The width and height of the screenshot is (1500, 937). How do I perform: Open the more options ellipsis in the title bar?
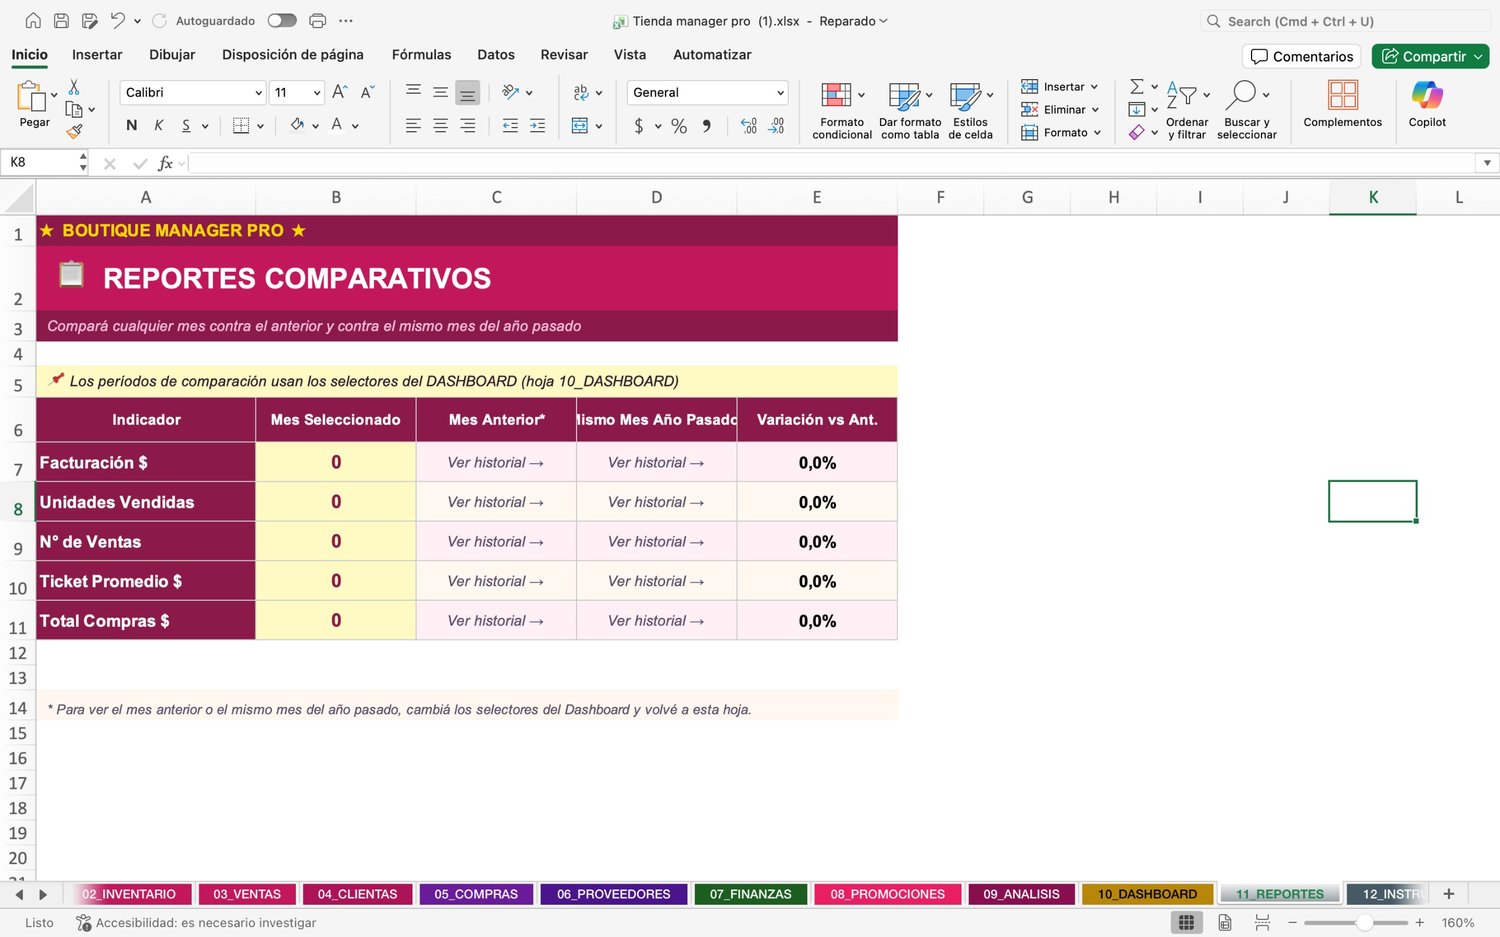coord(346,21)
